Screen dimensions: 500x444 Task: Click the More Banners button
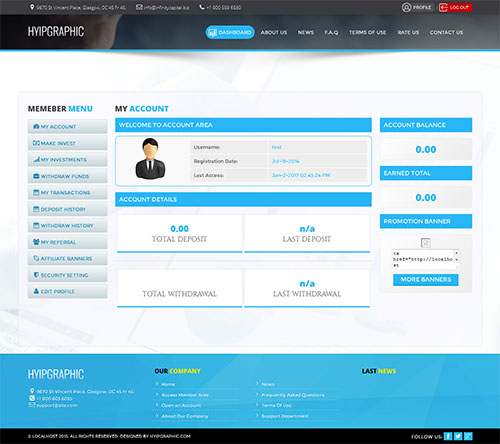[426, 279]
